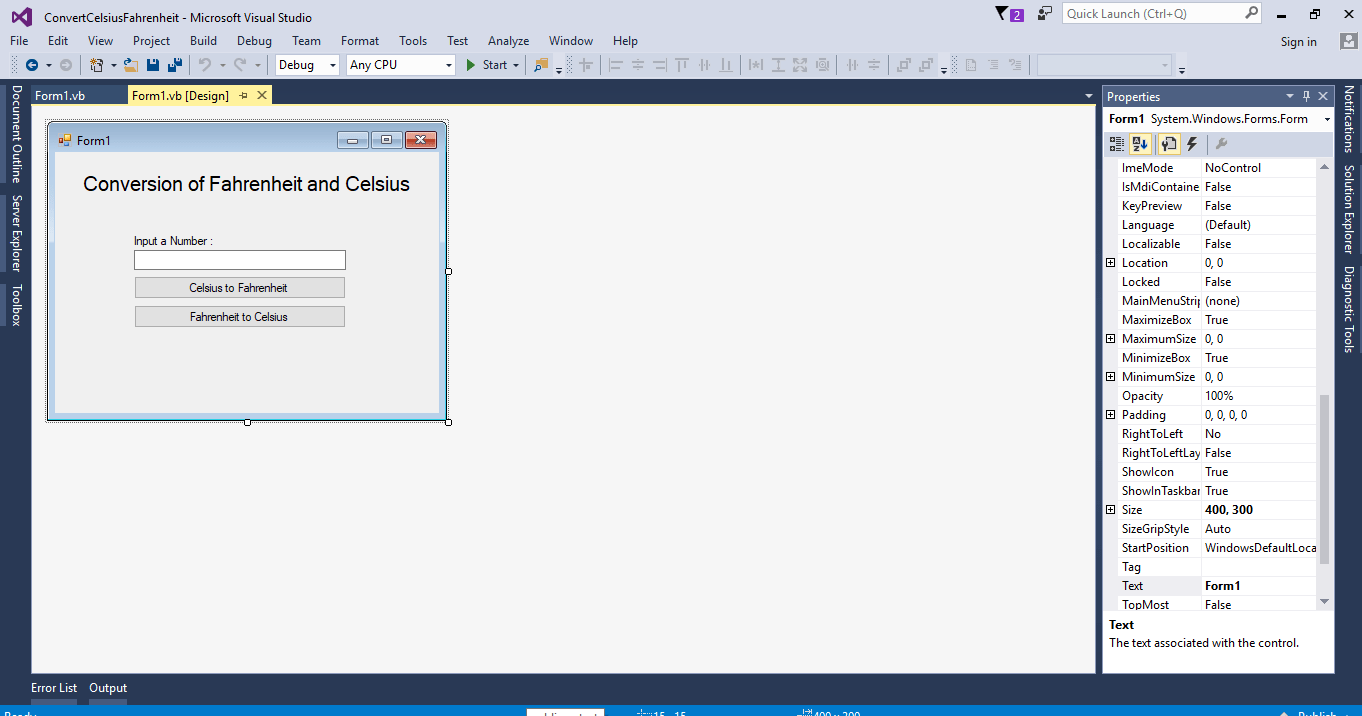Click the Save toolbar icon

(x=151, y=64)
